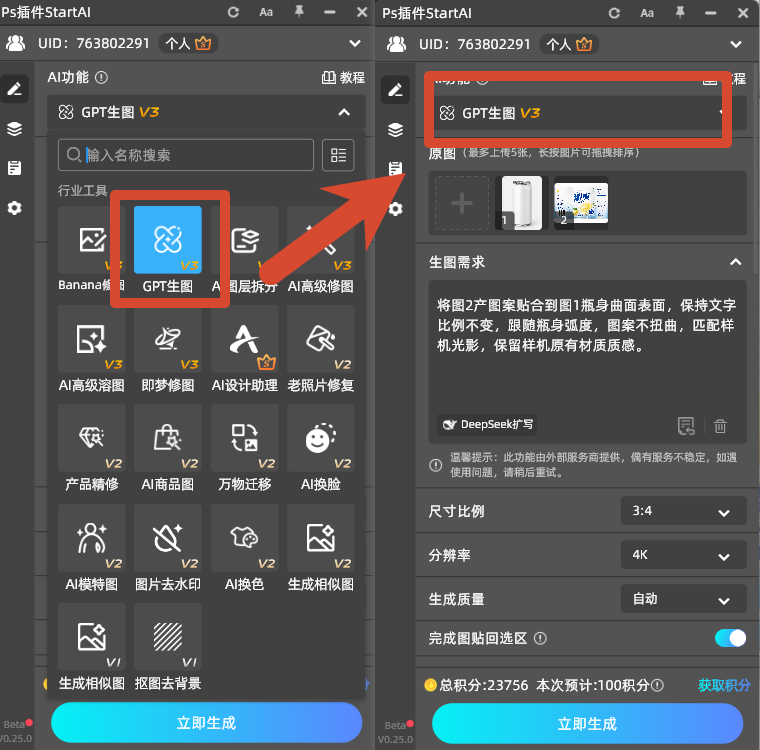Expand account chevron in left panel
The height and width of the screenshot is (750, 760).
tap(355, 44)
